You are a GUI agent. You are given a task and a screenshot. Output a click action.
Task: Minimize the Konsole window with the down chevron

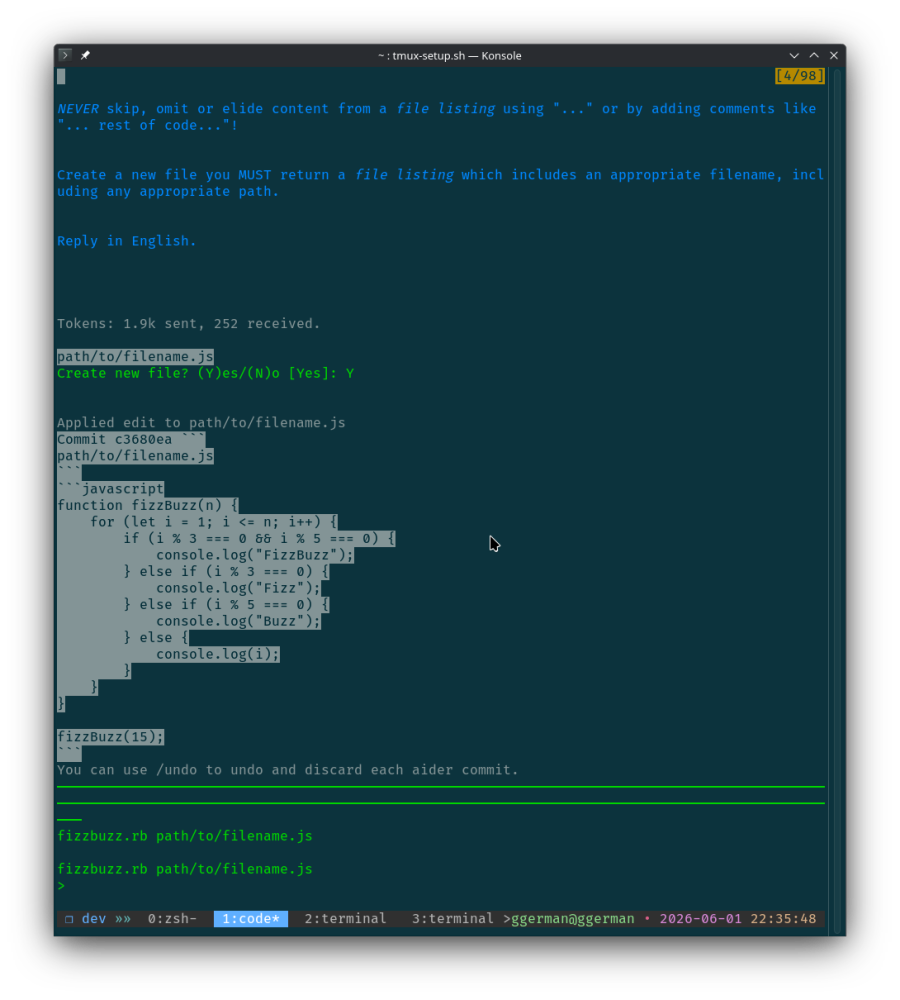pyautogui.click(x=794, y=55)
